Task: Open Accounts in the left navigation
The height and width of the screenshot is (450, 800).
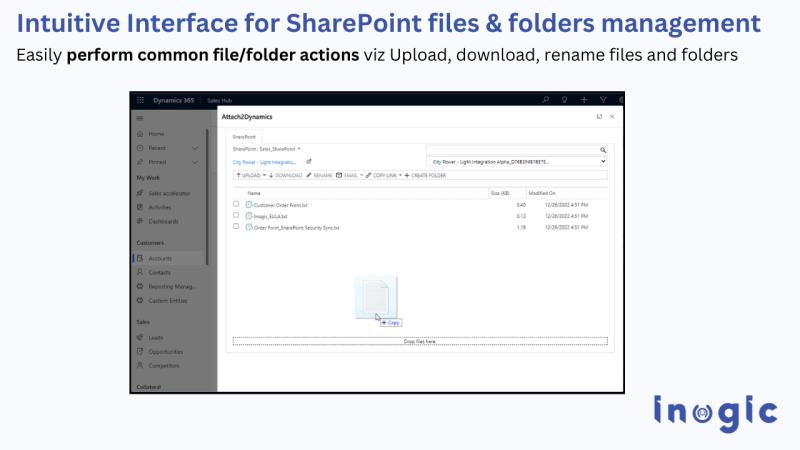Action: [159, 258]
